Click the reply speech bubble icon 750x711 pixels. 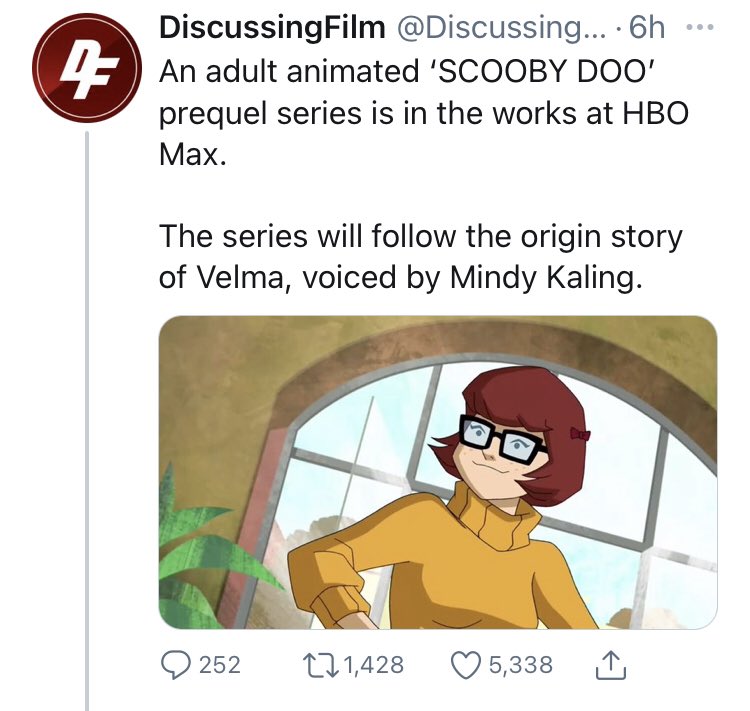176,664
